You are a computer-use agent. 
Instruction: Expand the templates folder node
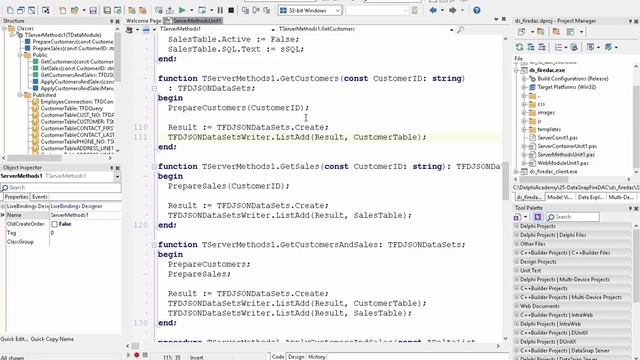[524, 129]
